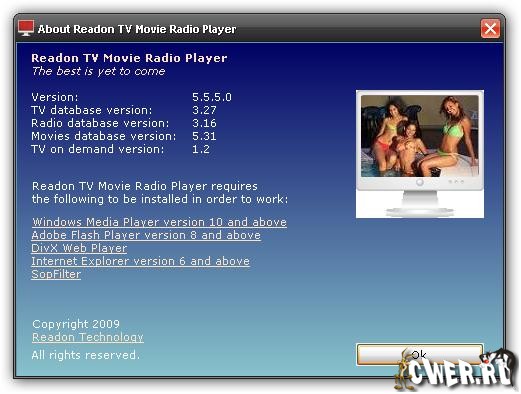
Task: Click the TV on demand version value 1.2
Action: (x=201, y=149)
